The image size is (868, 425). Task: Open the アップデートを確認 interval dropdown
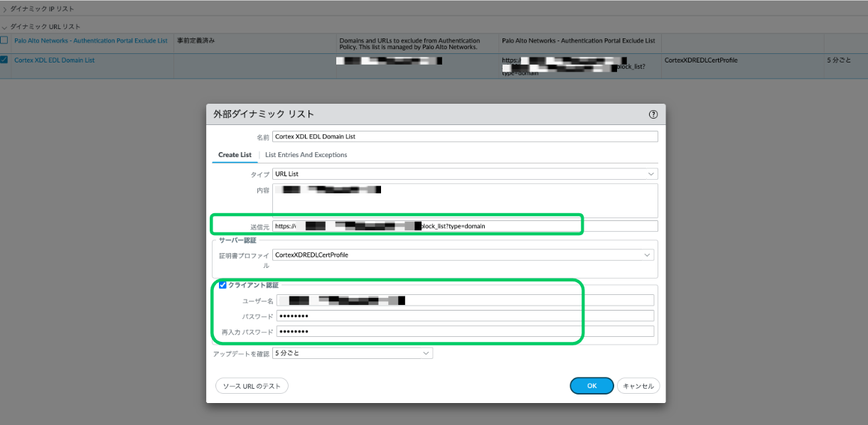[x=352, y=353]
